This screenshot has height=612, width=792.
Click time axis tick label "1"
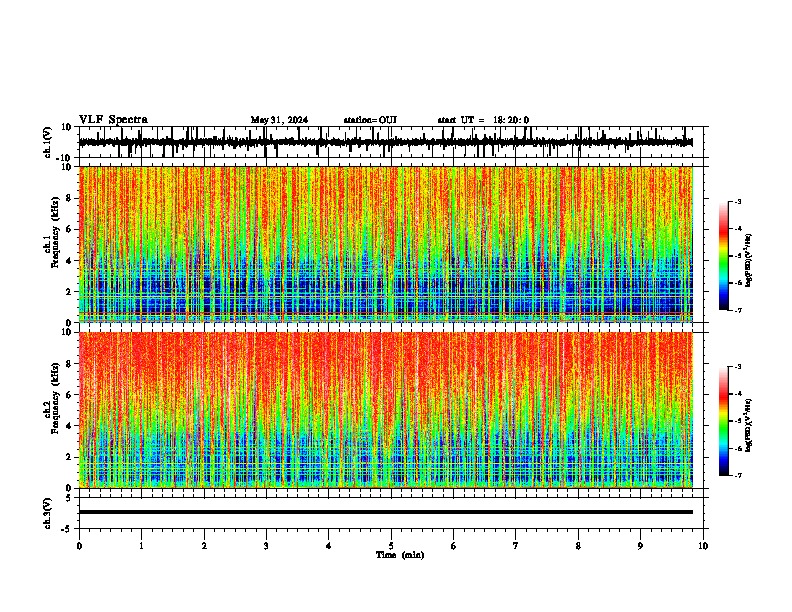141,546
